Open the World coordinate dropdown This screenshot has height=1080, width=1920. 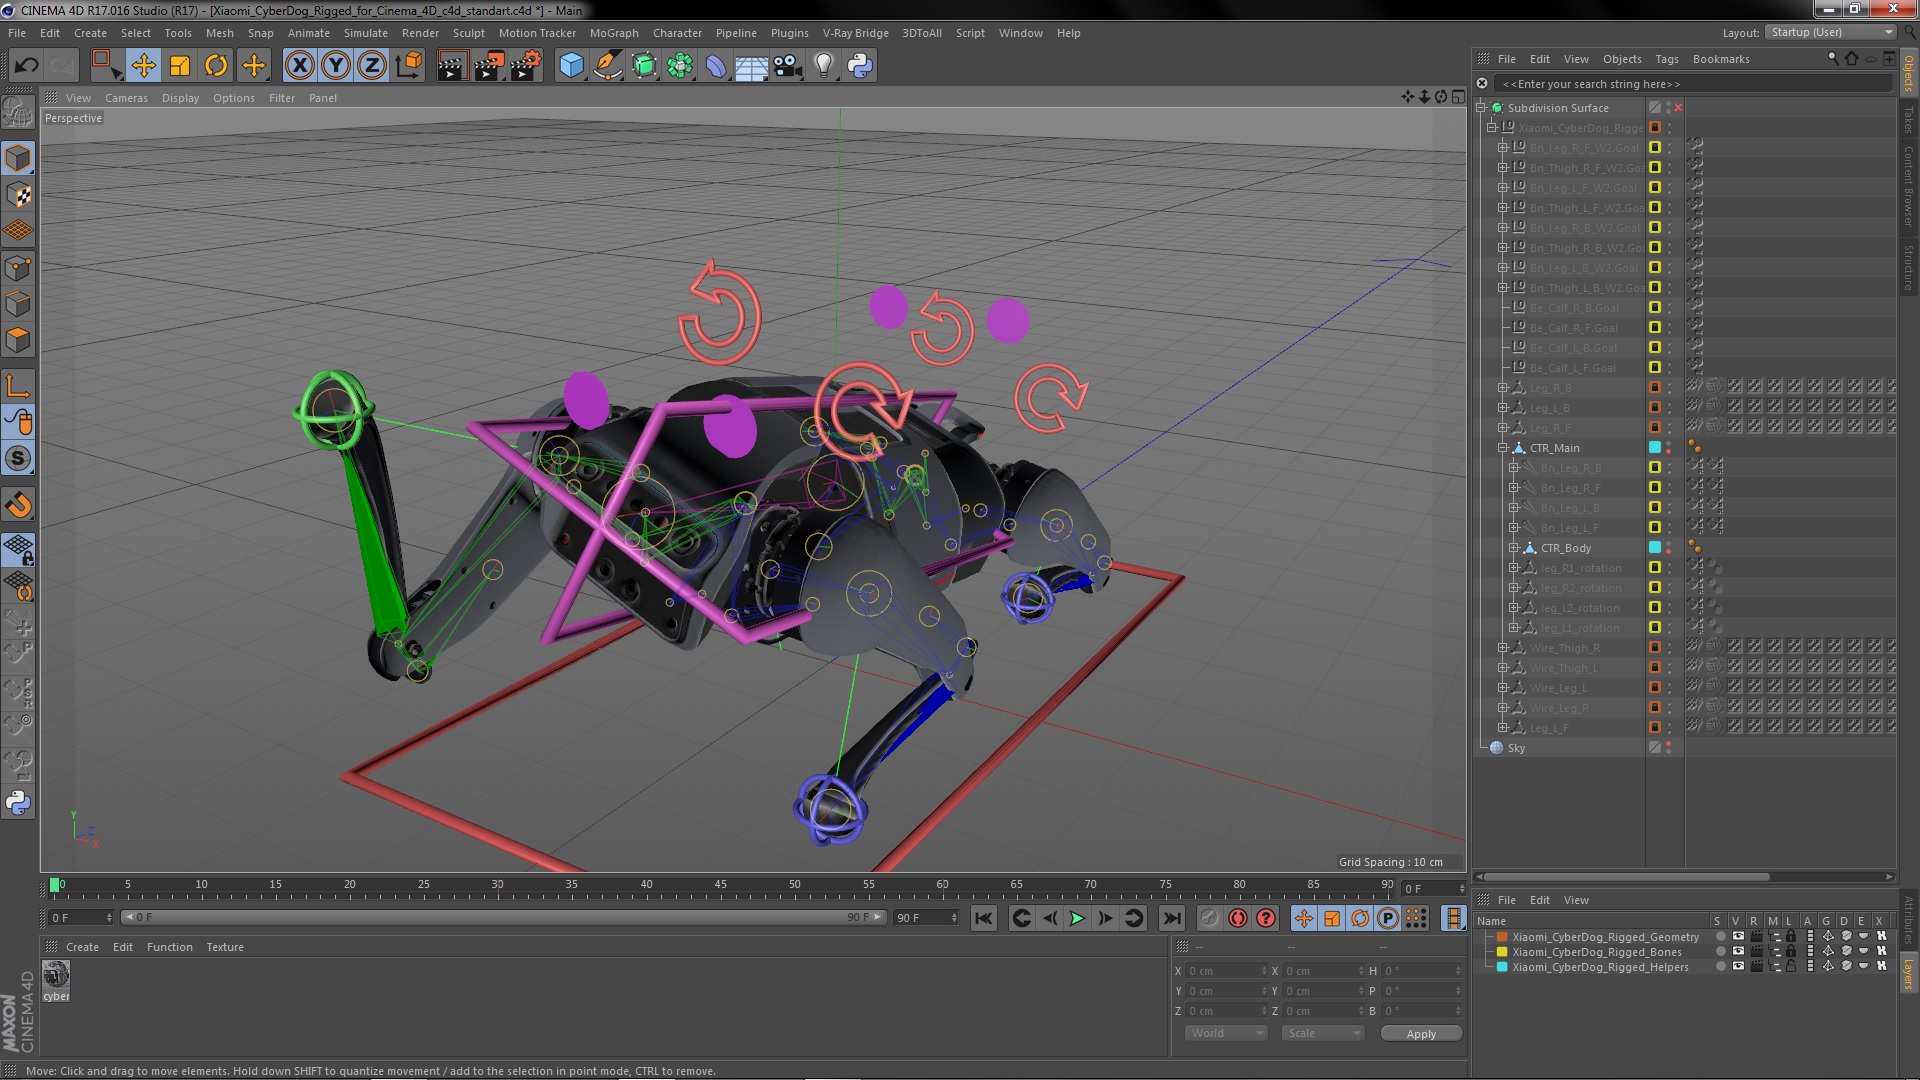pyautogui.click(x=1226, y=1033)
